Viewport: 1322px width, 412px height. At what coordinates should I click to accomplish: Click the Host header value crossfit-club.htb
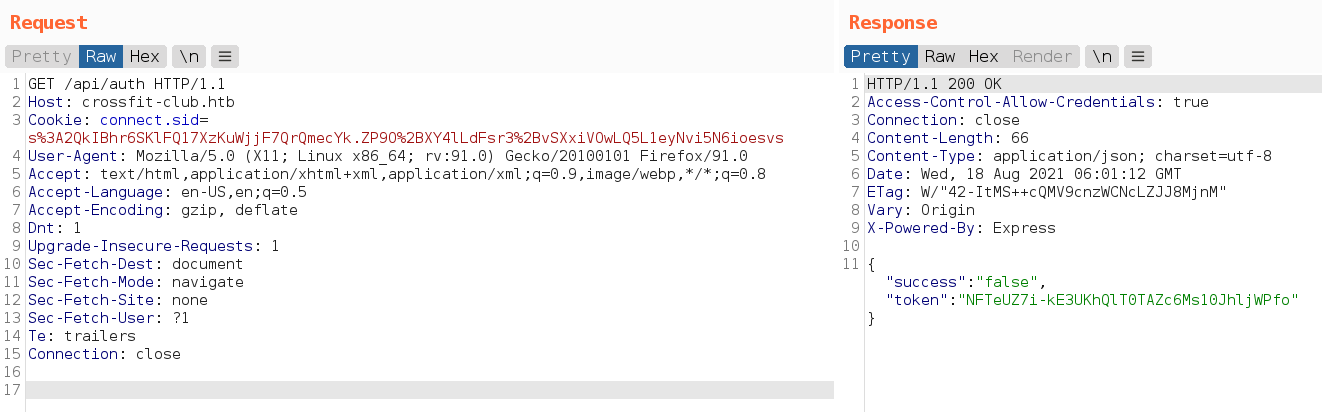click(158, 102)
